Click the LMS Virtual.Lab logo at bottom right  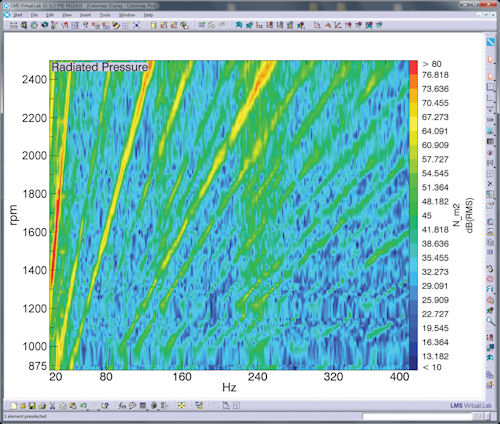click(x=471, y=406)
